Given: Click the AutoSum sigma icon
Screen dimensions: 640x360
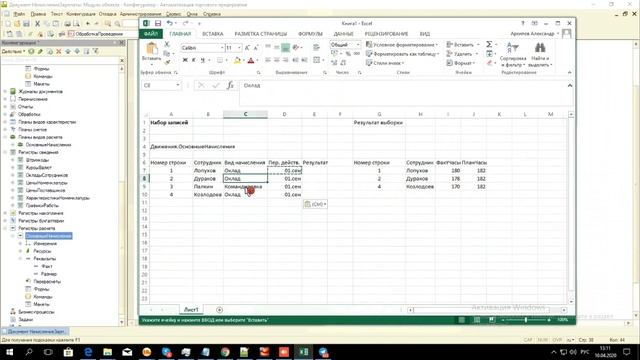Looking at the screenshot, I should click(x=489, y=44).
